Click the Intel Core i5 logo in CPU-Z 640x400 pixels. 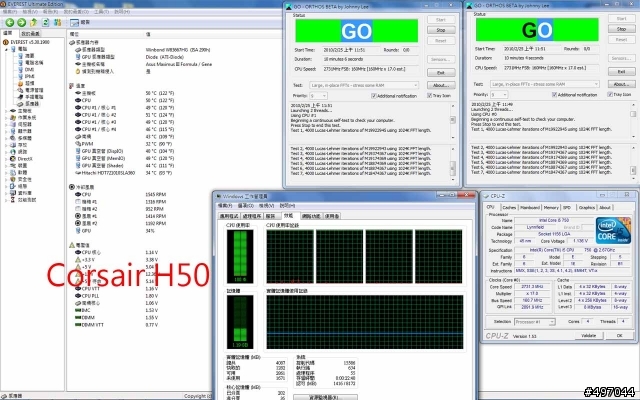[613, 231]
